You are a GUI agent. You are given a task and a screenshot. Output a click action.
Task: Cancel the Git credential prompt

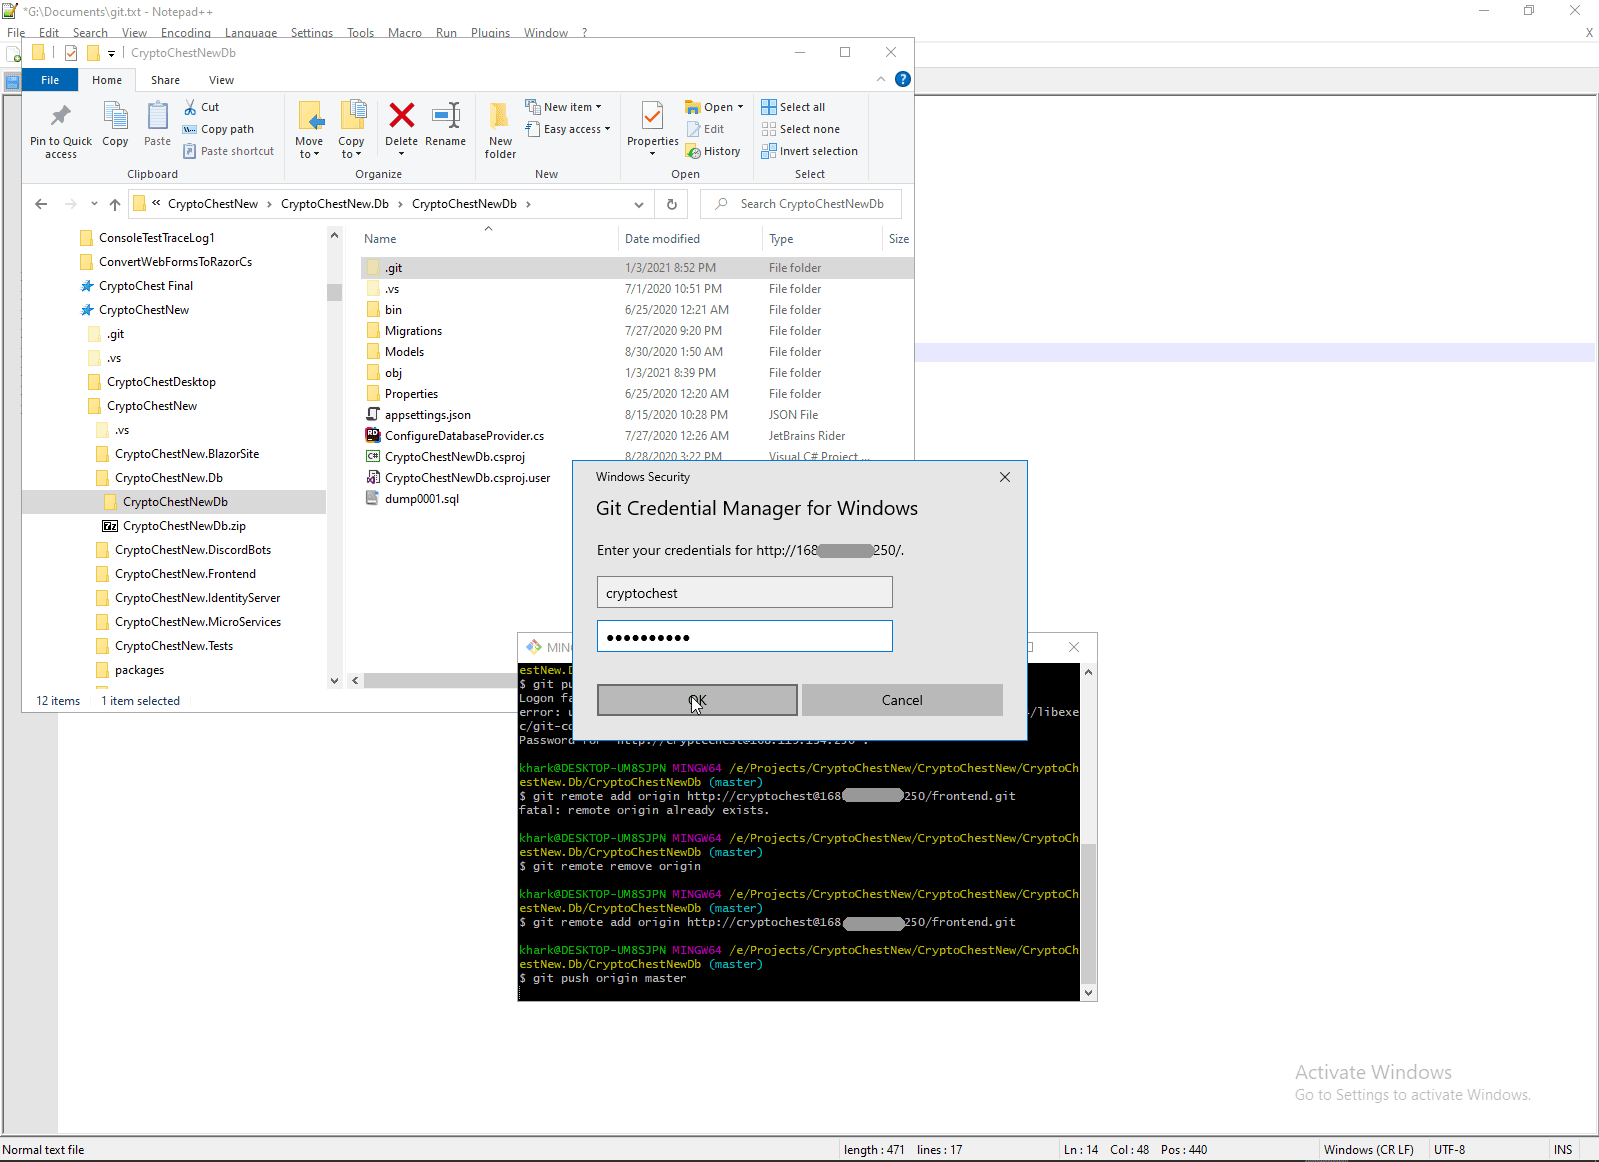coord(902,700)
